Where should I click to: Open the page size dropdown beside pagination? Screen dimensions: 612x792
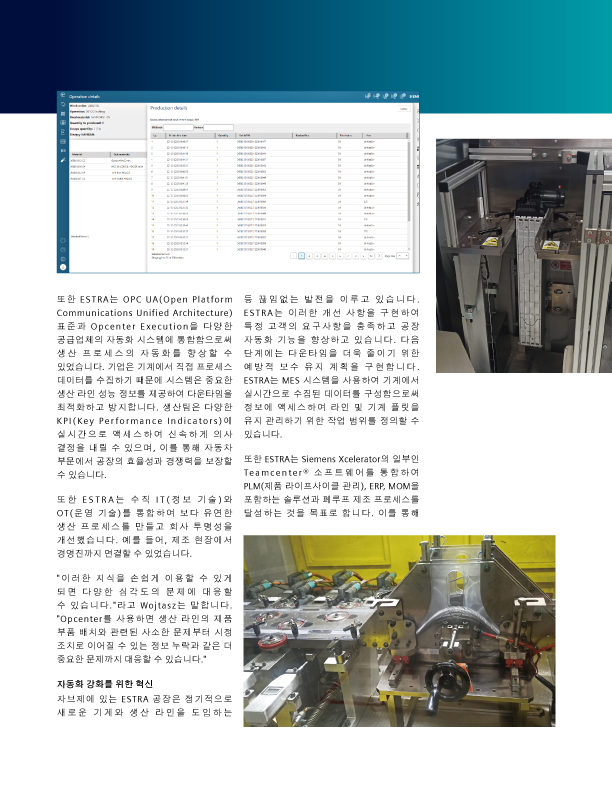(x=402, y=256)
